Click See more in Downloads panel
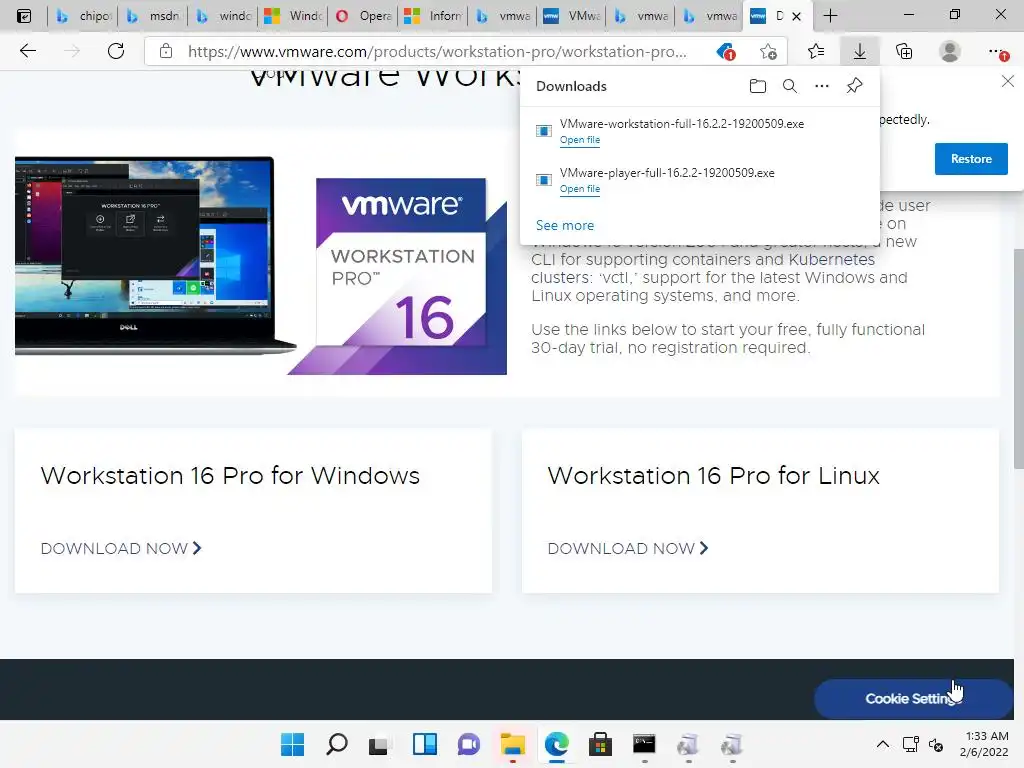This screenshot has width=1024, height=768. 565,225
